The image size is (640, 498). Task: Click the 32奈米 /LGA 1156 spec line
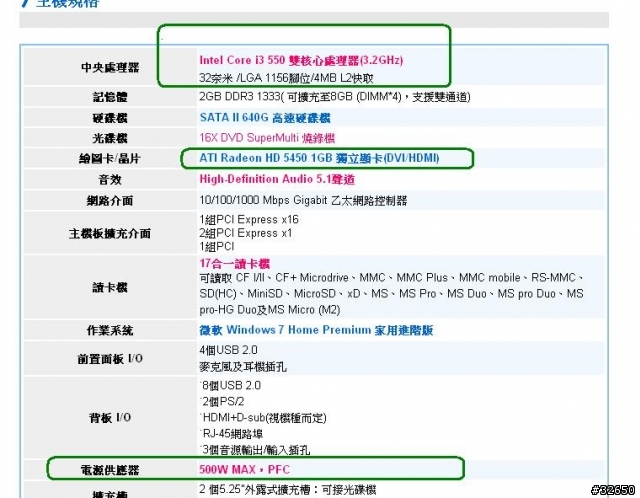[286, 78]
